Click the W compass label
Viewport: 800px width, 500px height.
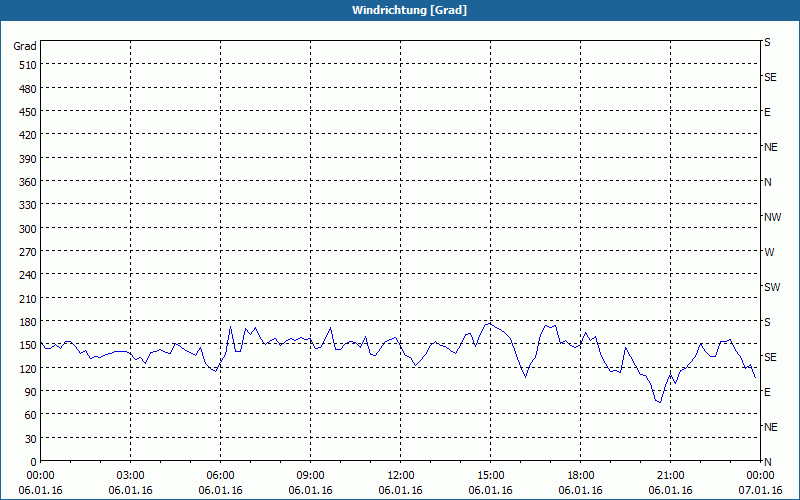769,252
